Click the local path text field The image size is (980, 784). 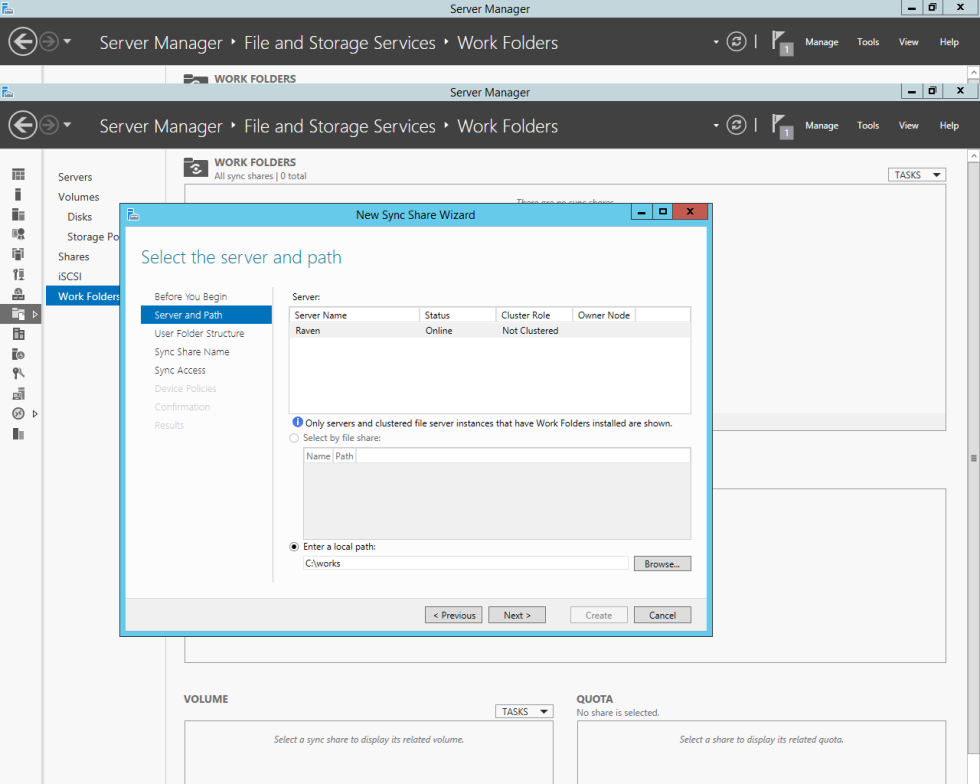pos(466,563)
